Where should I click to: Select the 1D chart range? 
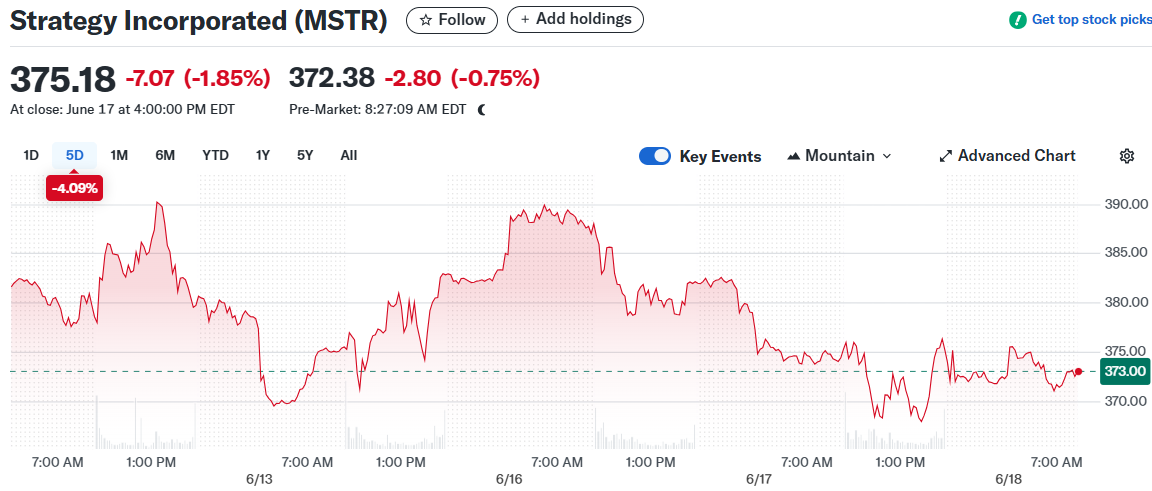31,156
